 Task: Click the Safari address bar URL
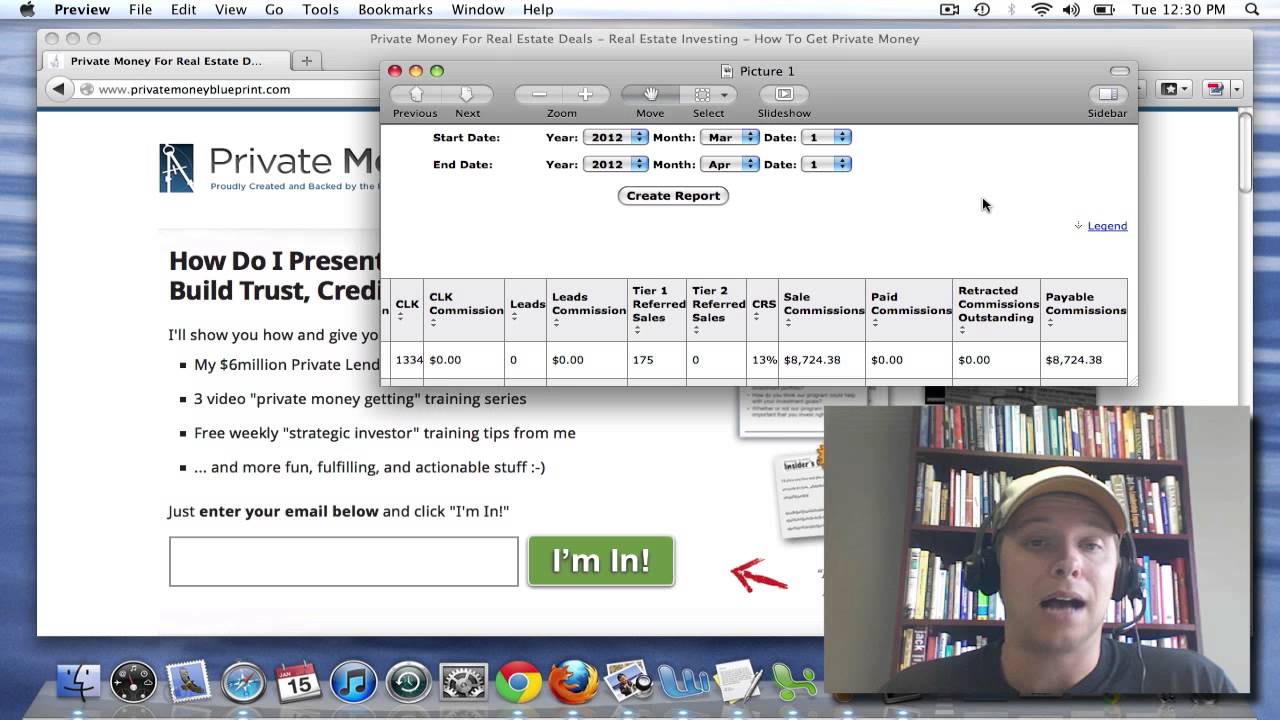pos(194,89)
